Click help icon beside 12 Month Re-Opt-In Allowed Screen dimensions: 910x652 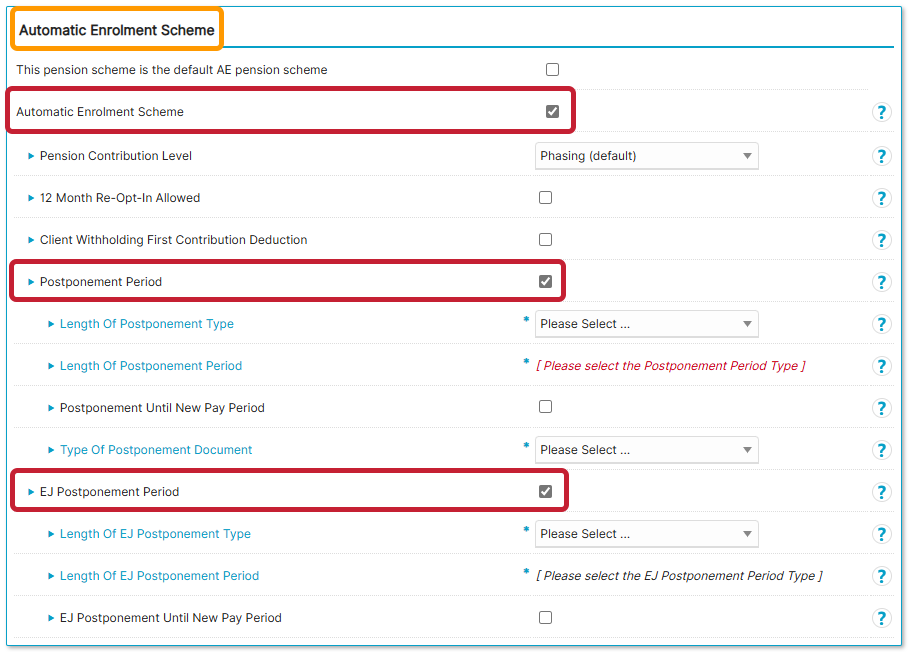tap(881, 198)
